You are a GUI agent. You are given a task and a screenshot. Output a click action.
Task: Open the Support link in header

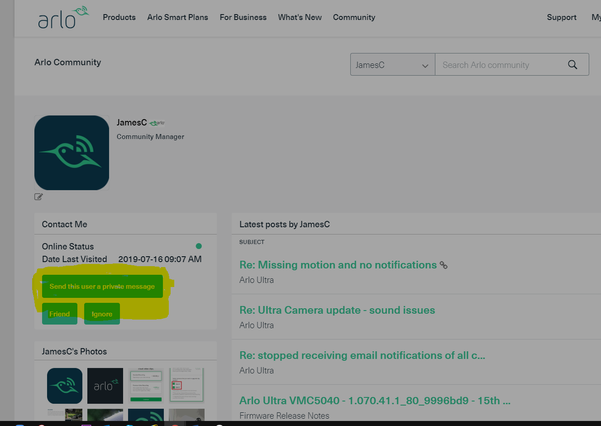tap(561, 18)
